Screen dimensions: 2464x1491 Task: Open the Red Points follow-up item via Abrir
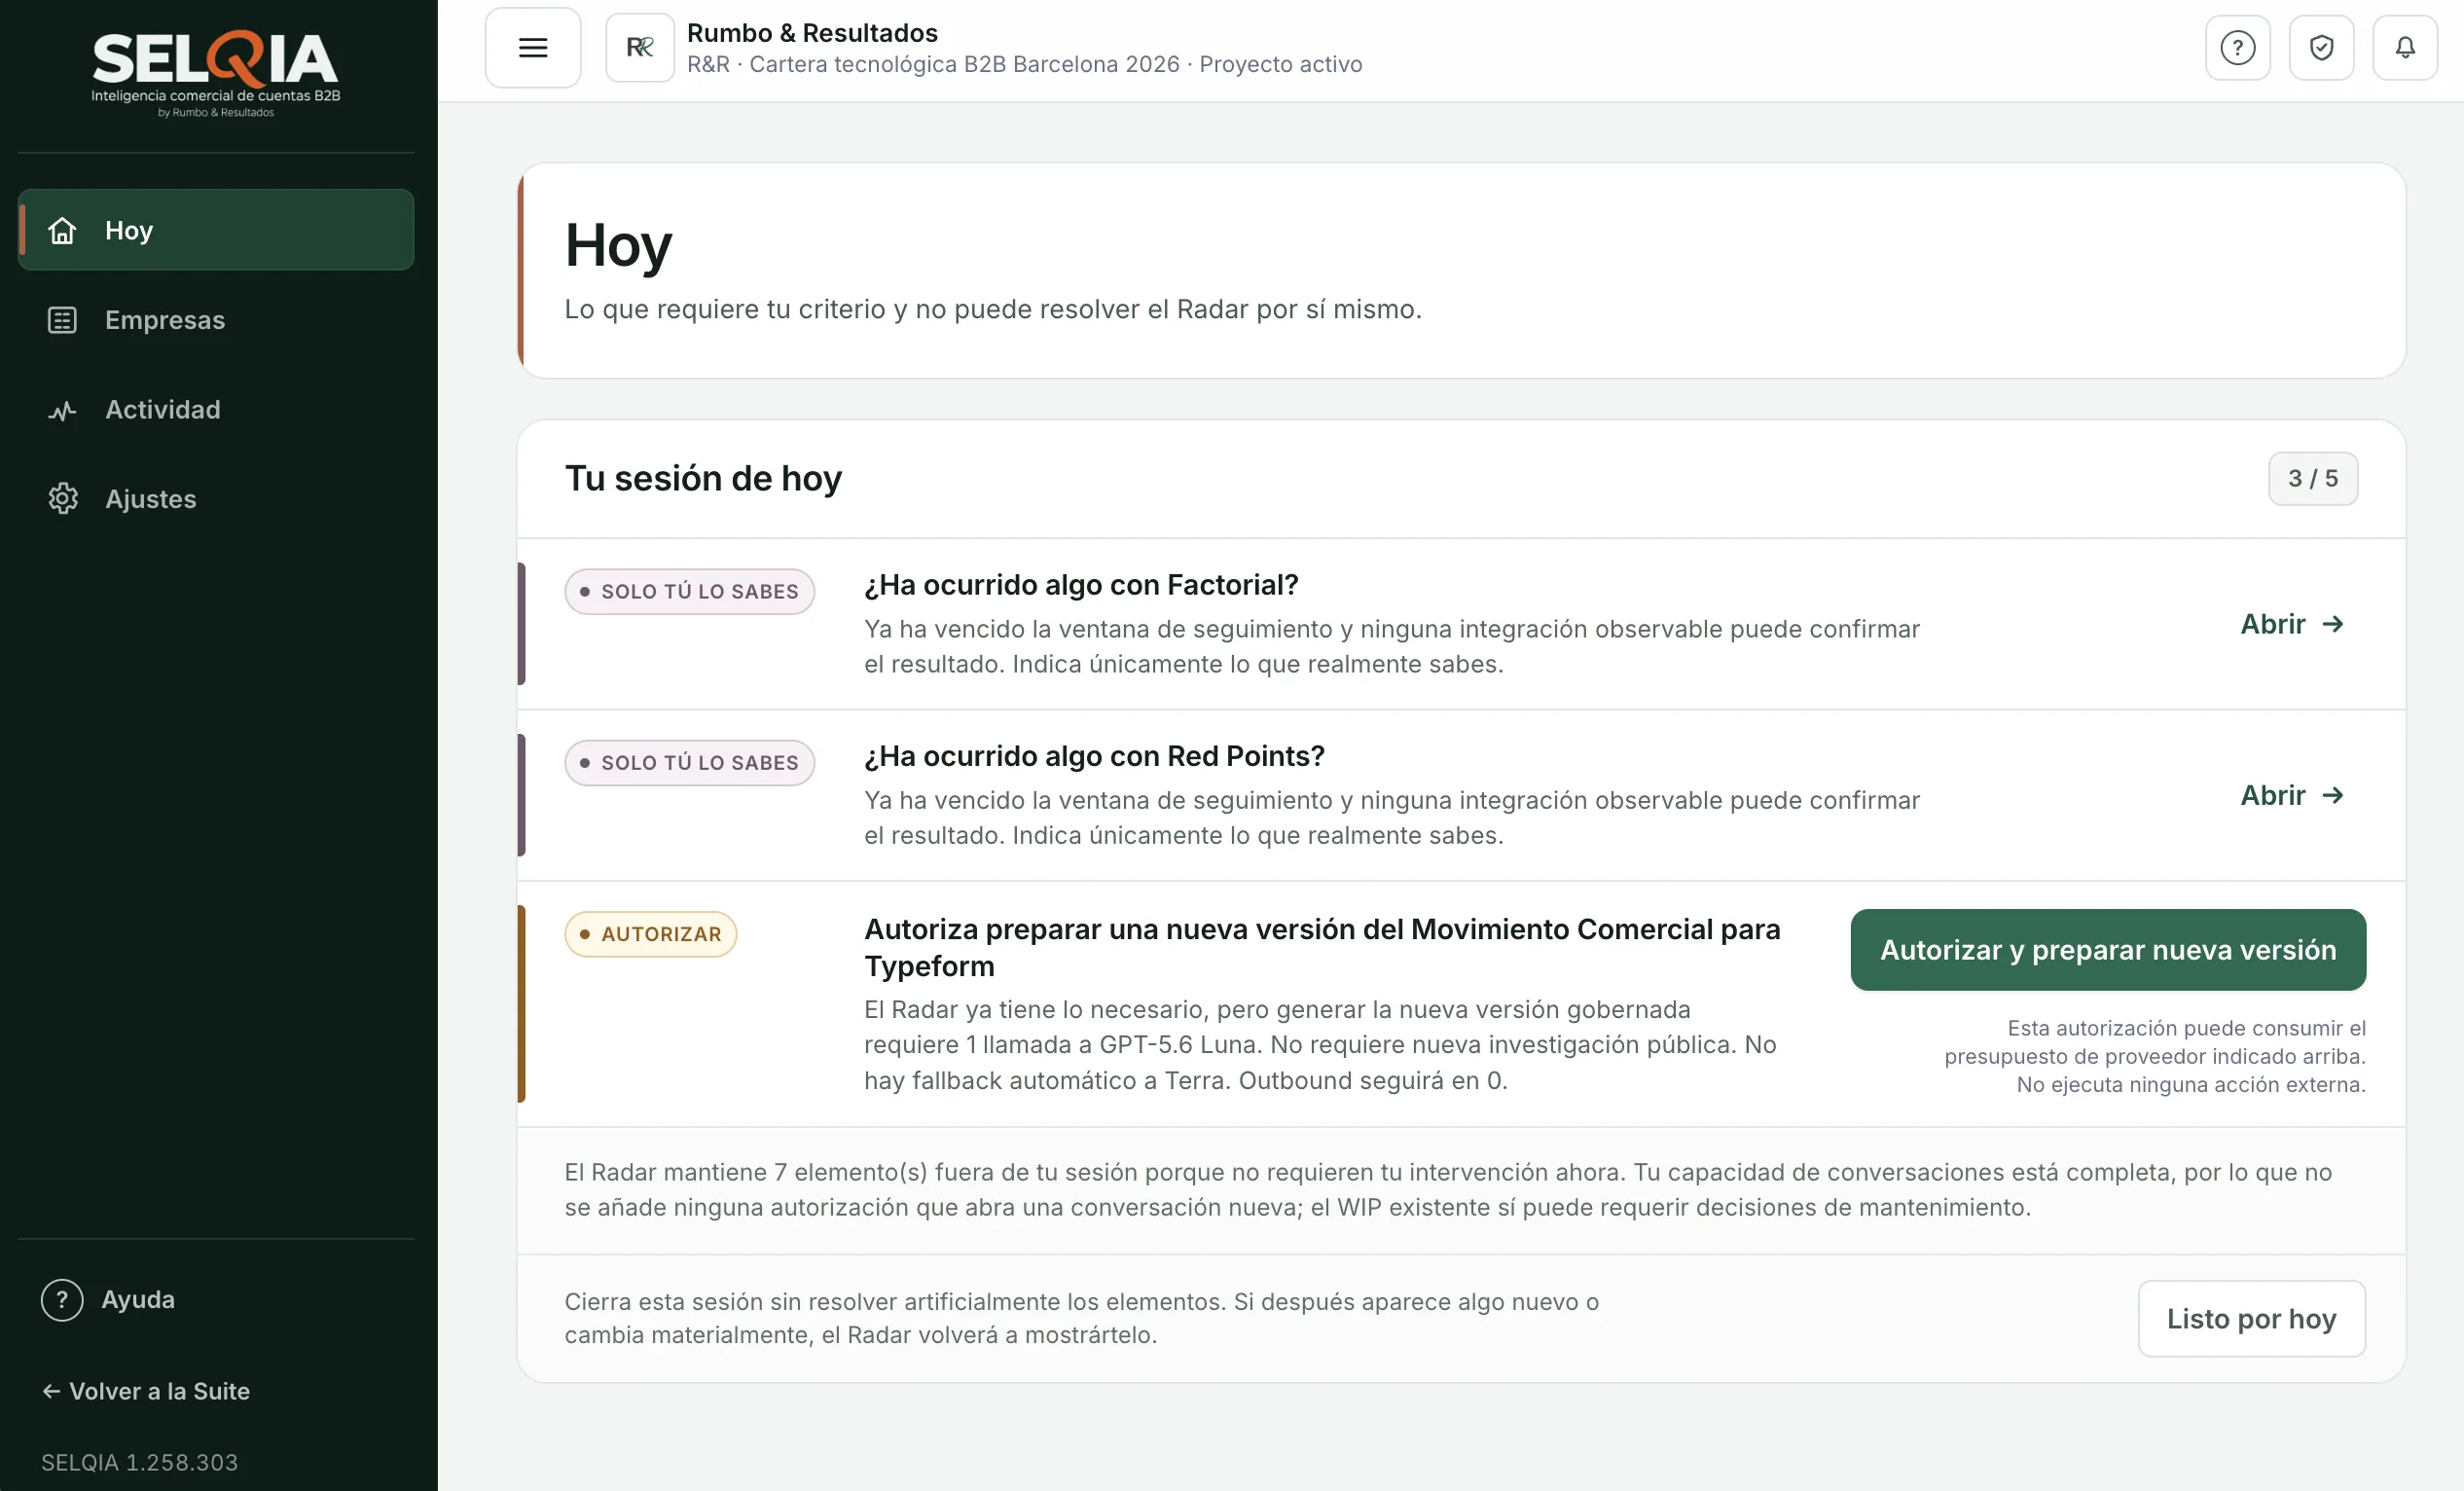[2293, 795]
